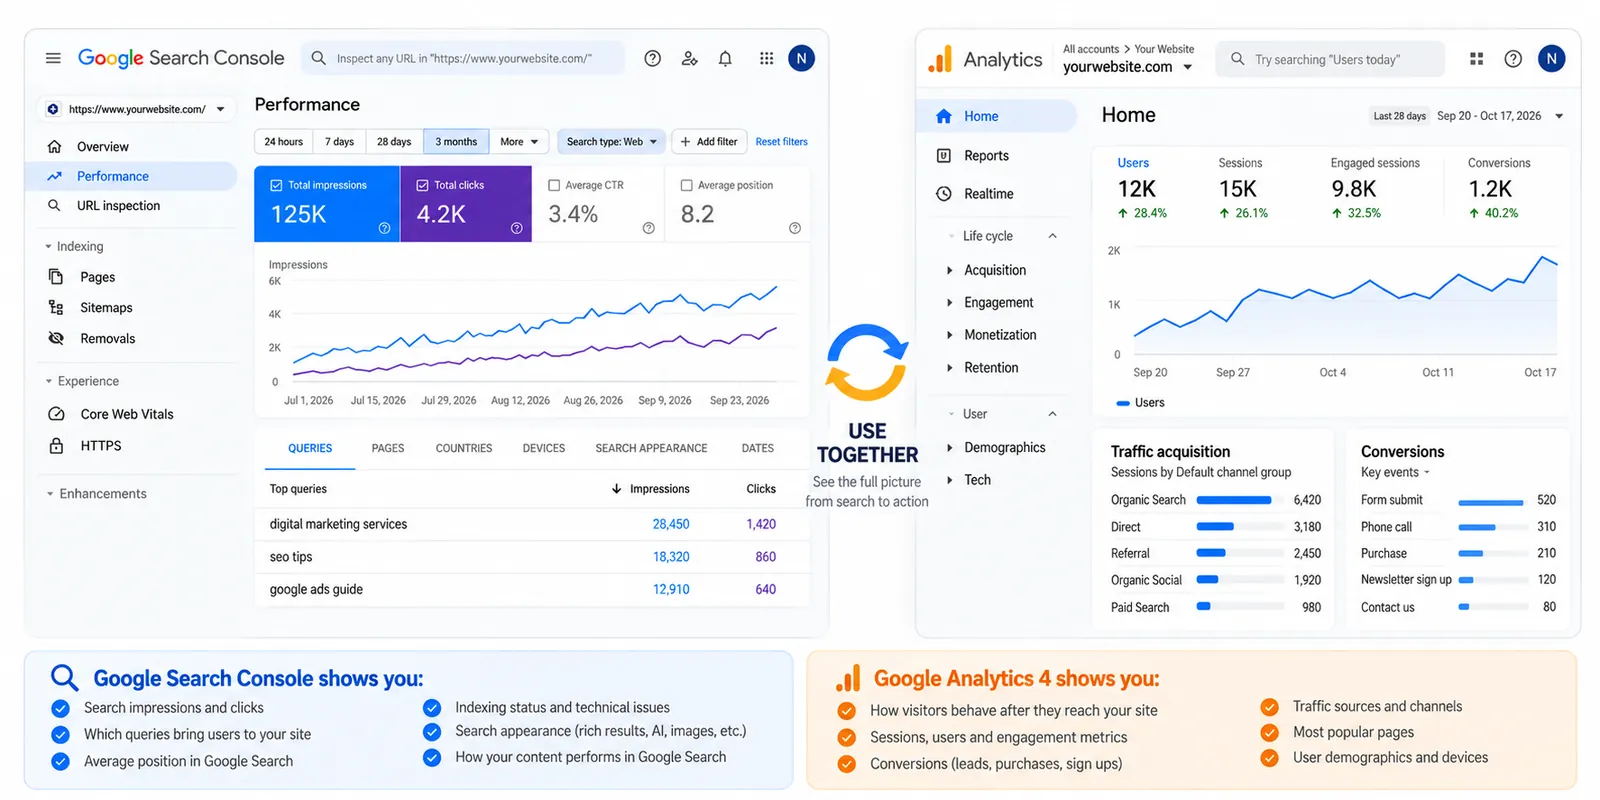Select the 28 days range button
The width and height of the screenshot is (1600, 800).
pos(394,142)
